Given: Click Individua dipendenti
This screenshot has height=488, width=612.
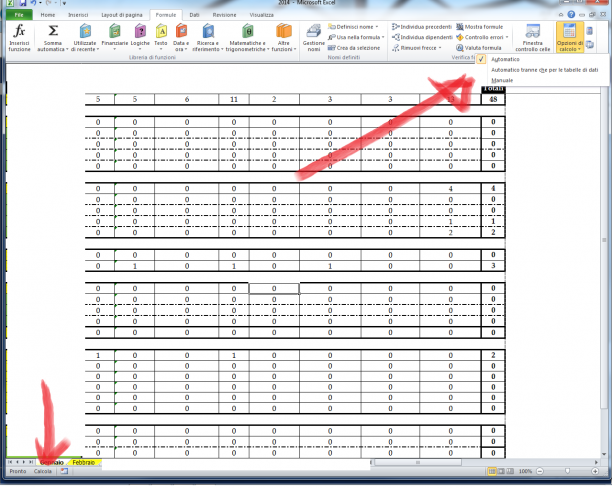Looking at the screenshot, I should 422,37.
